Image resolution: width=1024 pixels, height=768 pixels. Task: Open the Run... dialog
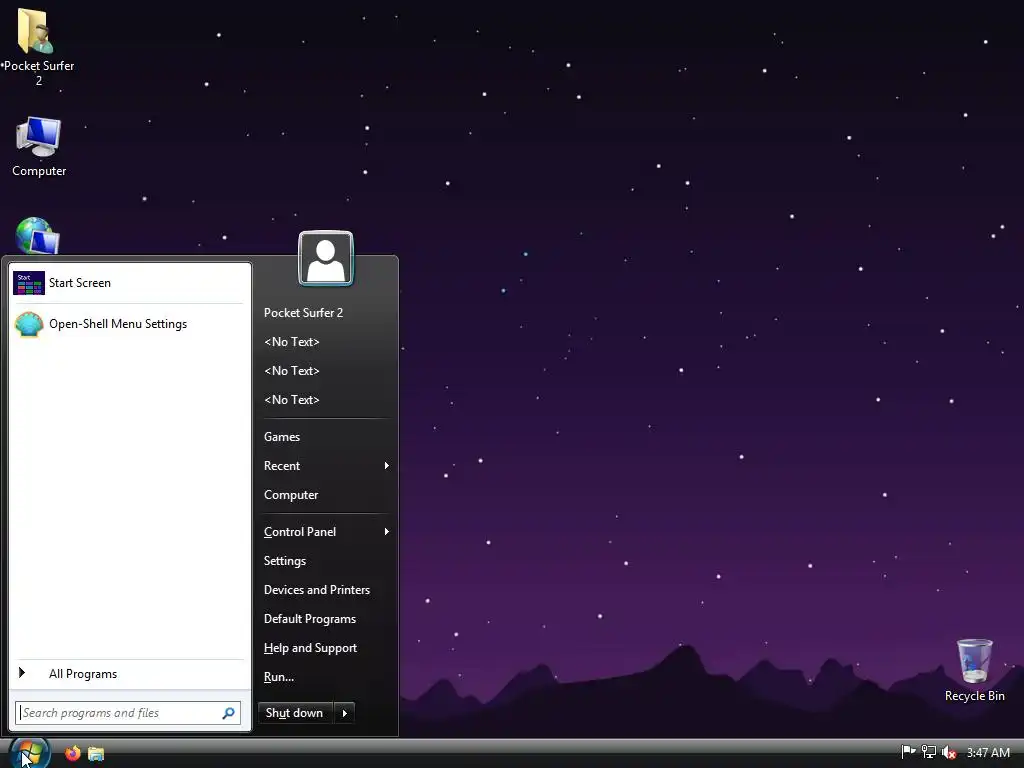point(279,677)
